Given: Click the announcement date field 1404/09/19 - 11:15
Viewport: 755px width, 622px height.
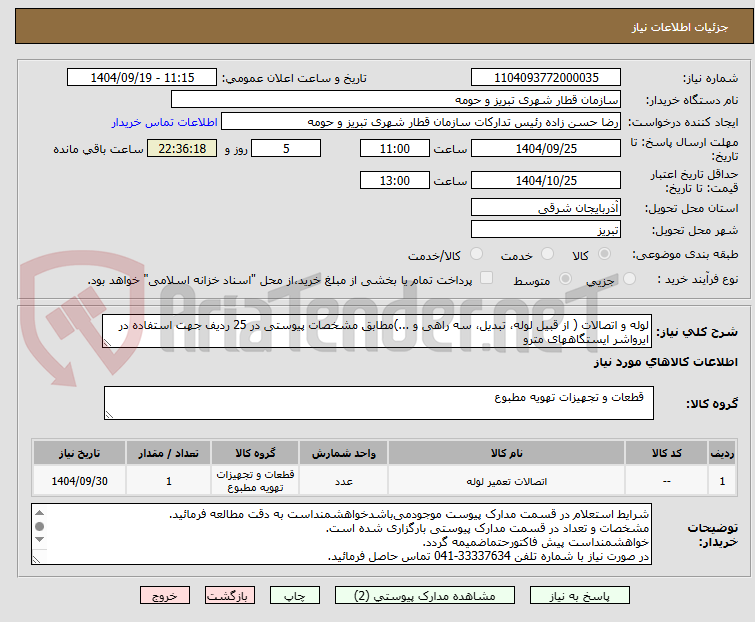Looking at the screenshot, I should [x=142, y=78].
